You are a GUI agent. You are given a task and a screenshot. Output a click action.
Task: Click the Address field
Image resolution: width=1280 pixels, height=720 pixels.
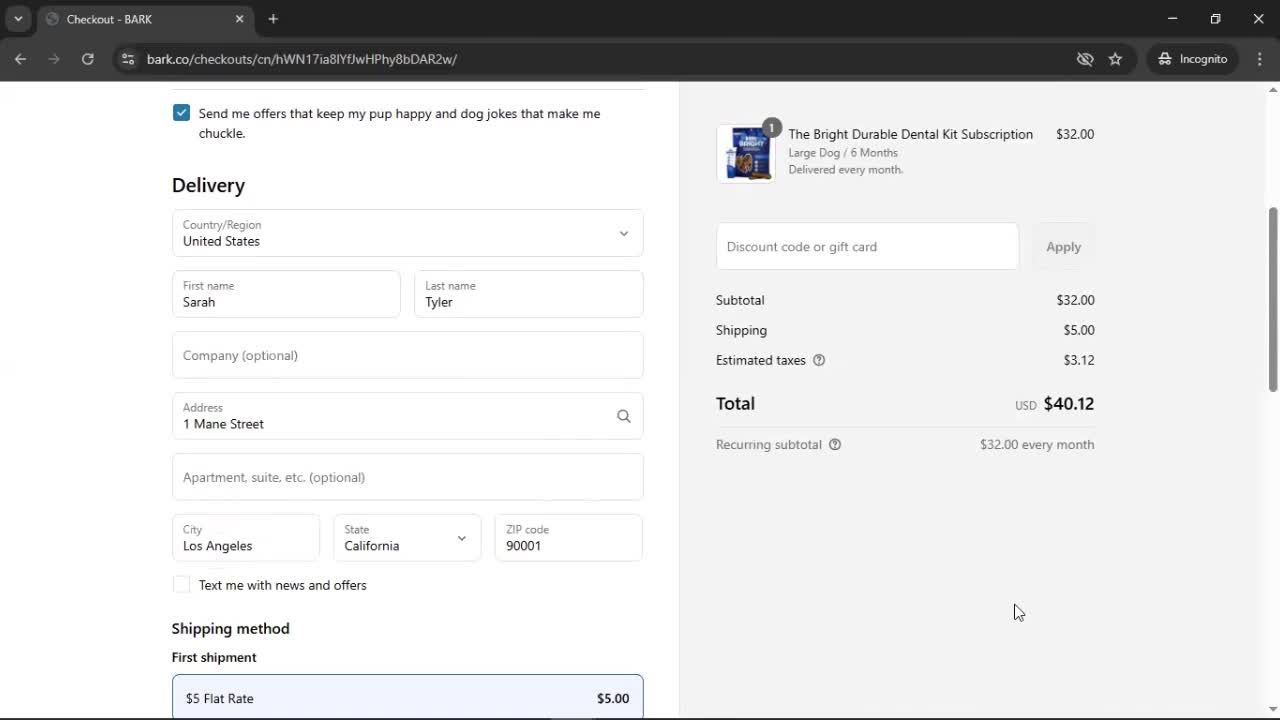(408, 416)
